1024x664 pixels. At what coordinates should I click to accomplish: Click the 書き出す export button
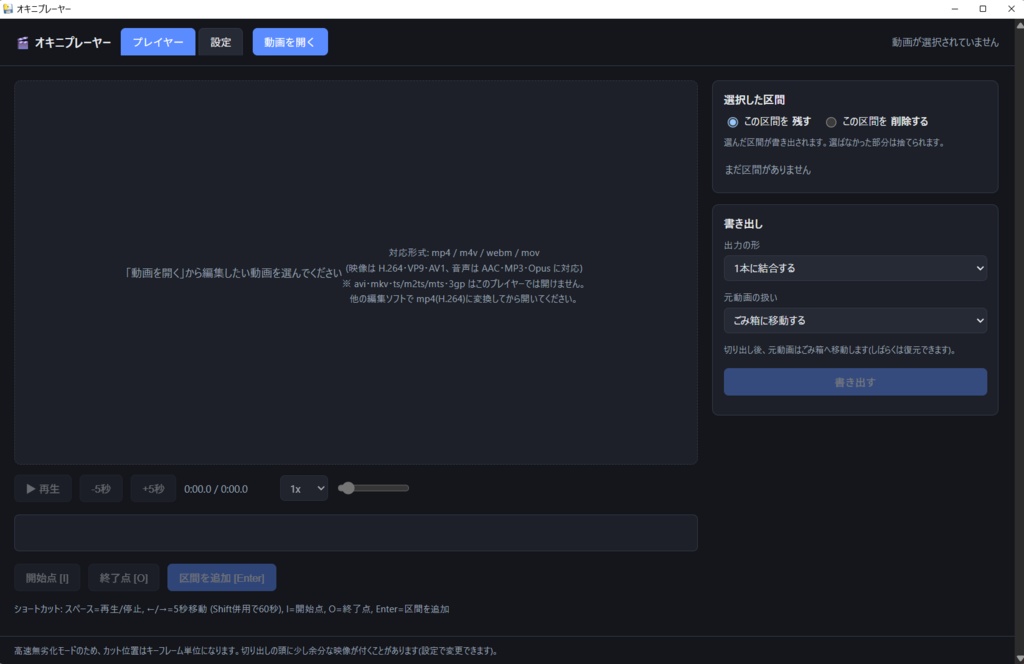pos(855,382)
